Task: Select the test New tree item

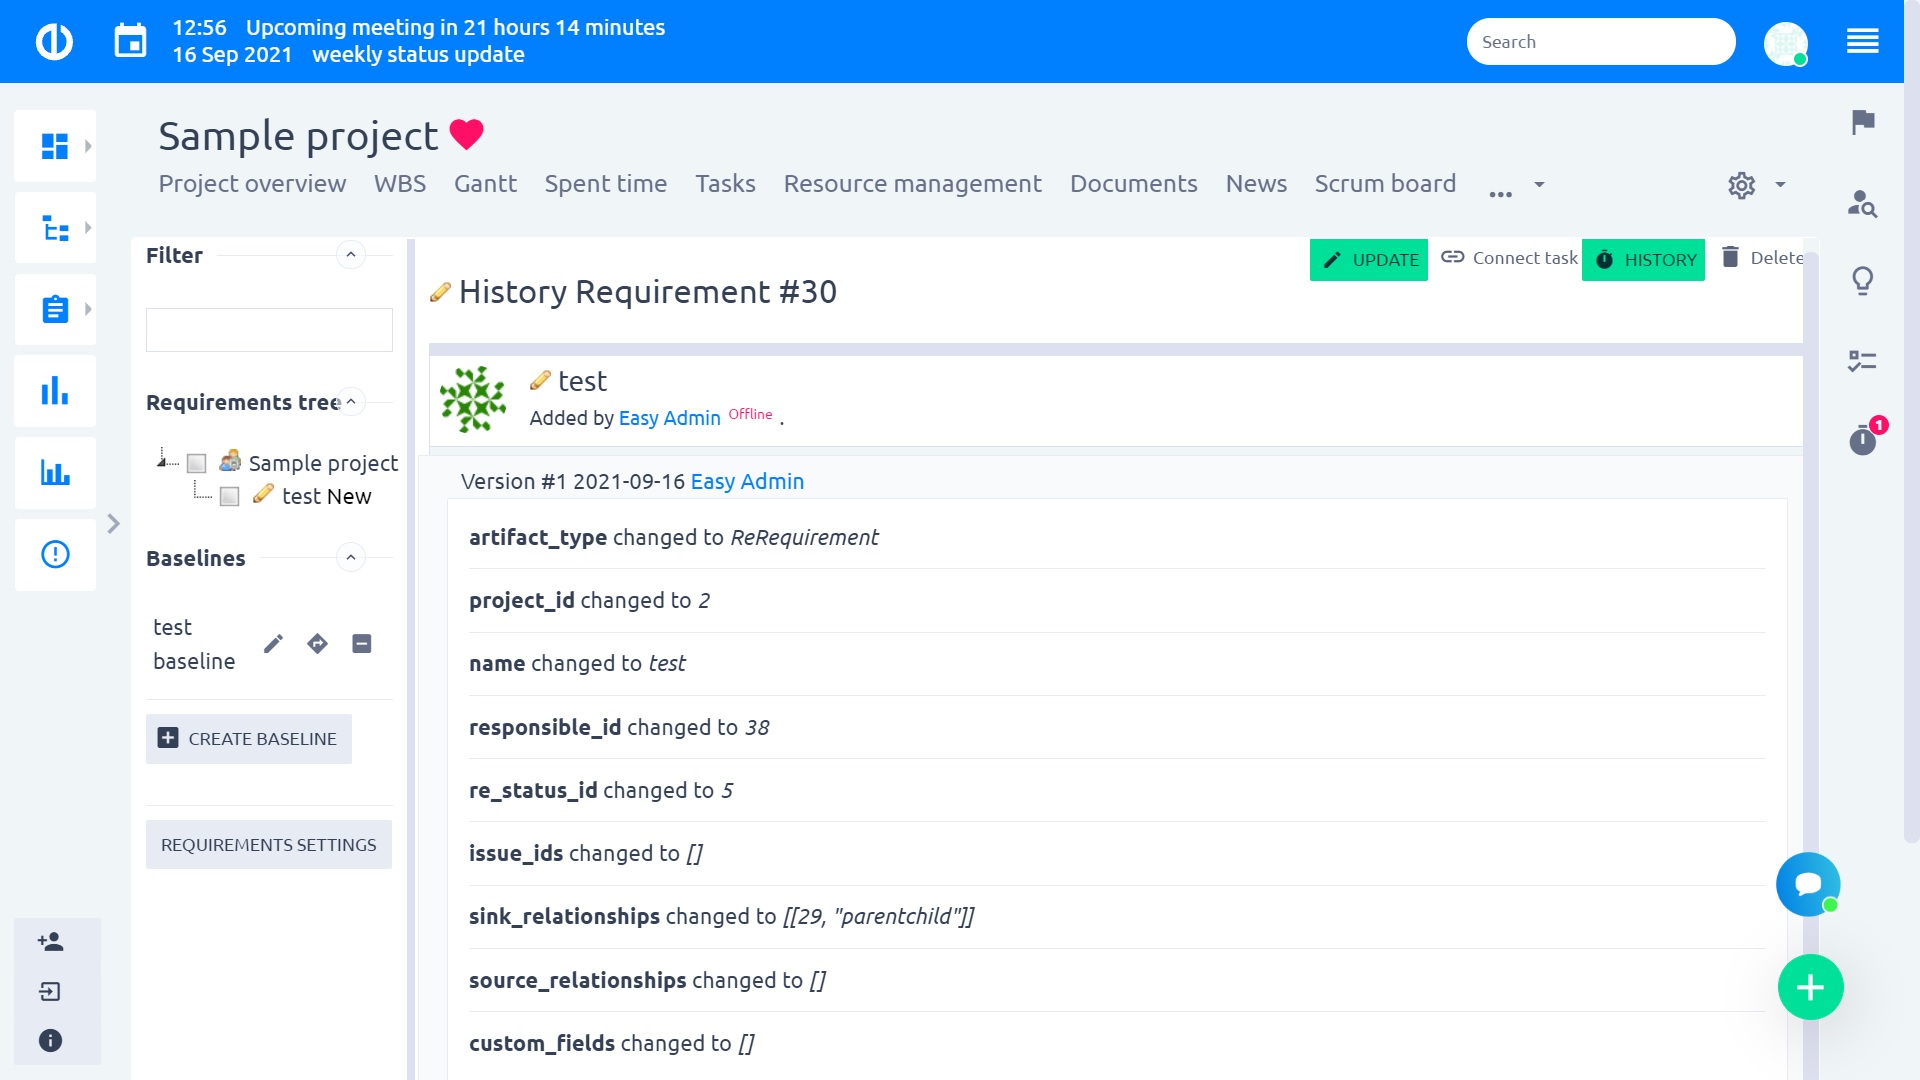Action: coord(324,495)
